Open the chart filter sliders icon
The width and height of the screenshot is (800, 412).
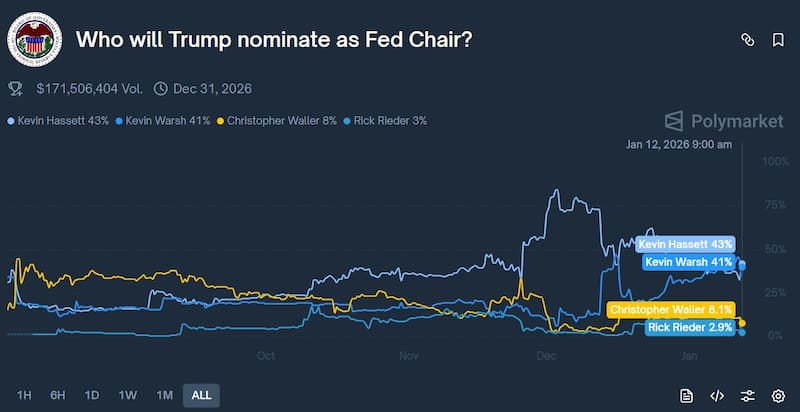pos(747,395)
